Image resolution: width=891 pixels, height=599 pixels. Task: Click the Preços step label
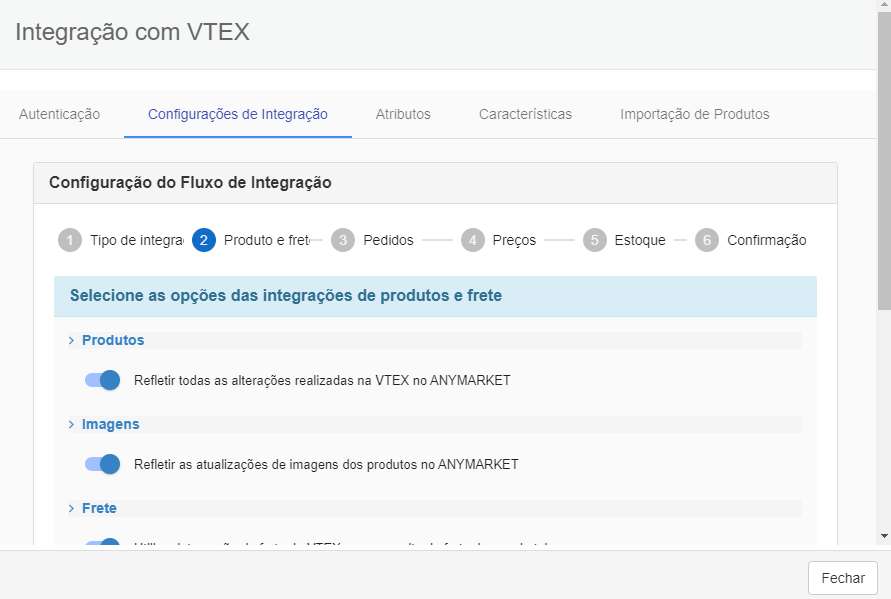click(x=514, y=240)
